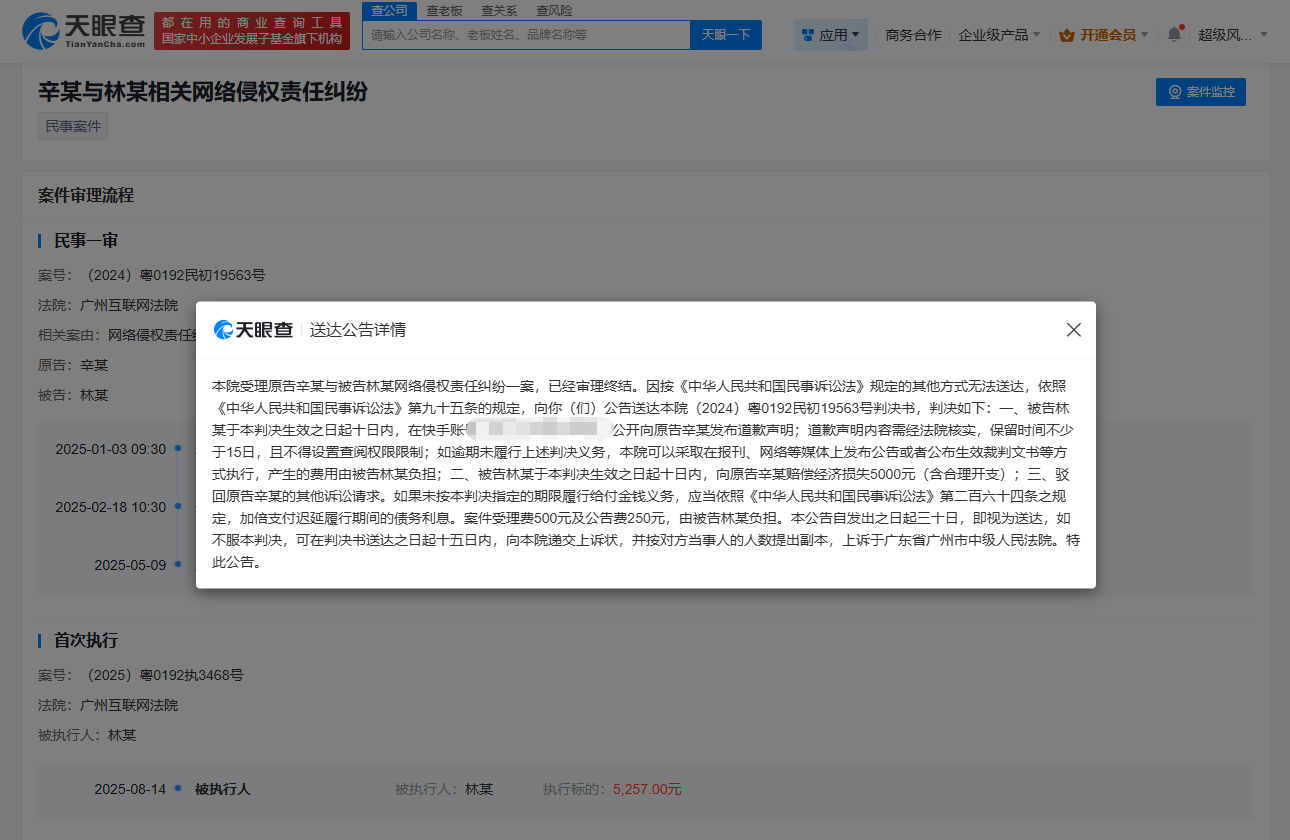1290x840 pixels.
Task: Click the 案件监控 button
Action: click(x=1201, y=91)
